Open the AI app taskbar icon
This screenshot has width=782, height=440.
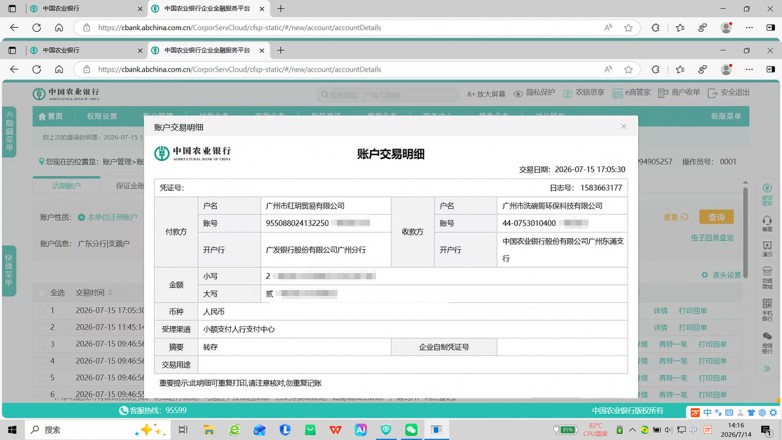pyautogui.click(x=361, y=430)
